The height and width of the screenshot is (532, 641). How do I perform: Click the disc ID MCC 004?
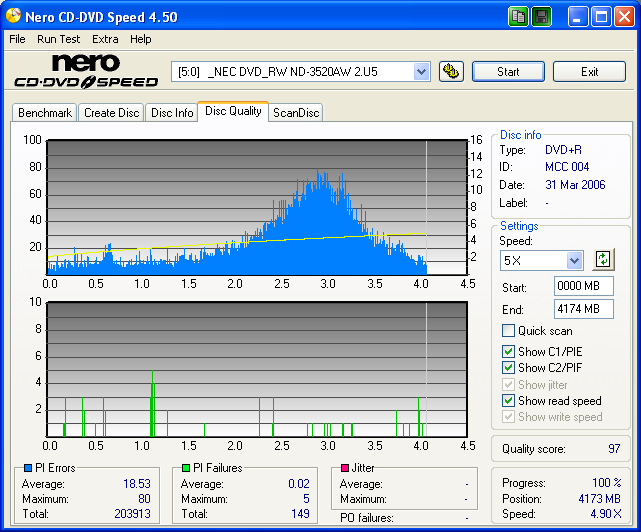point(567,167)
